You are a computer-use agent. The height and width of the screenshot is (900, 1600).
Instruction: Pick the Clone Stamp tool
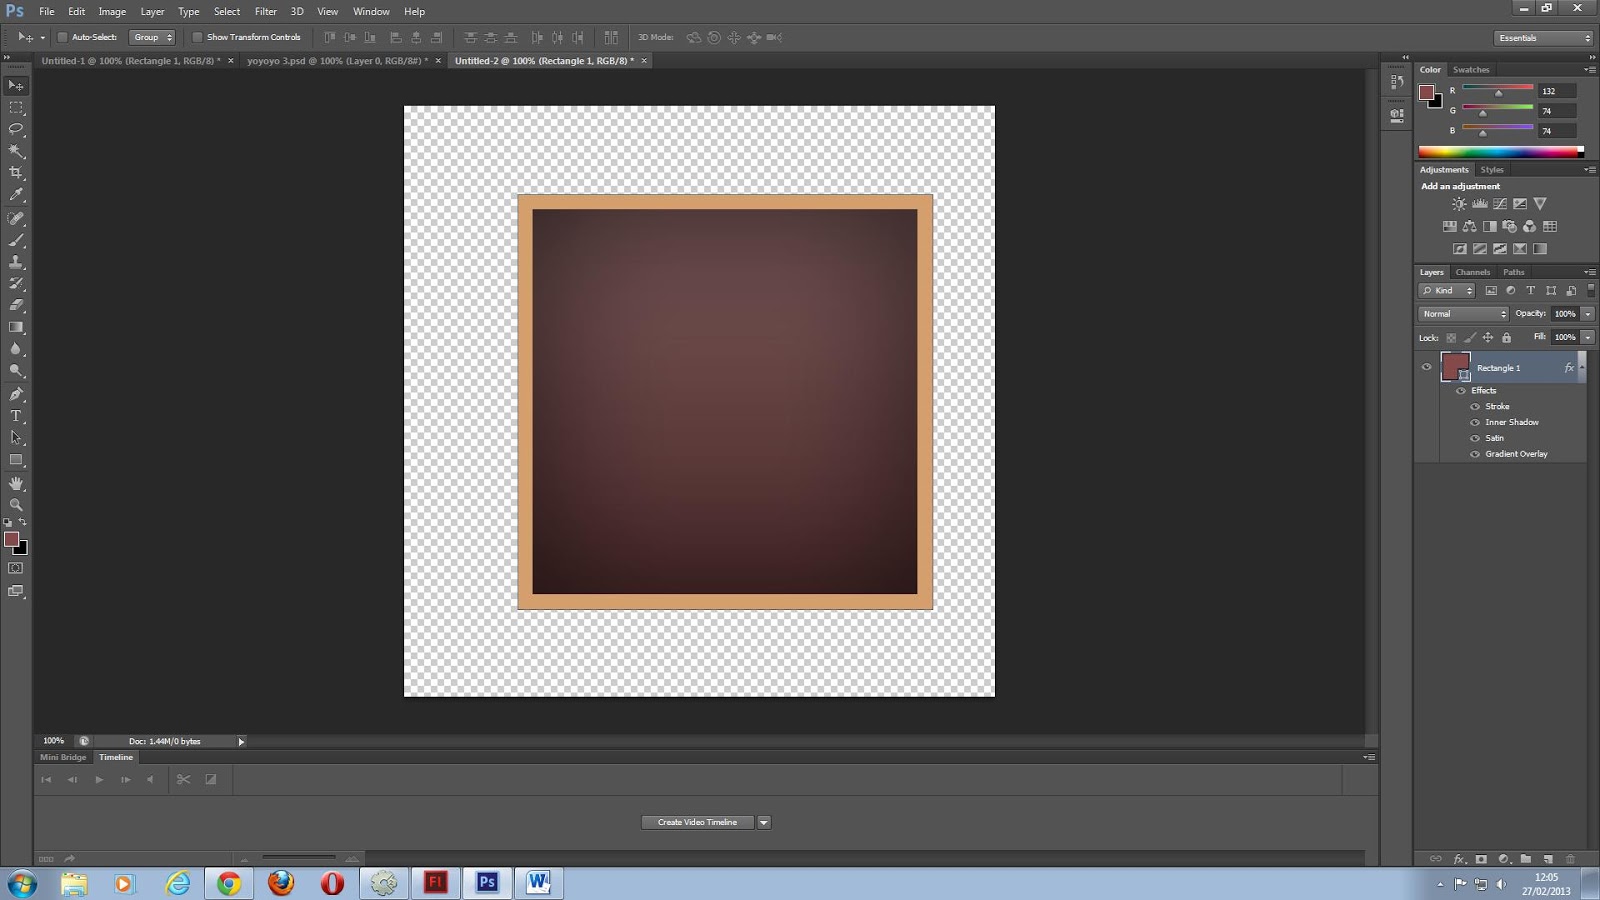[x=14, y=261]
